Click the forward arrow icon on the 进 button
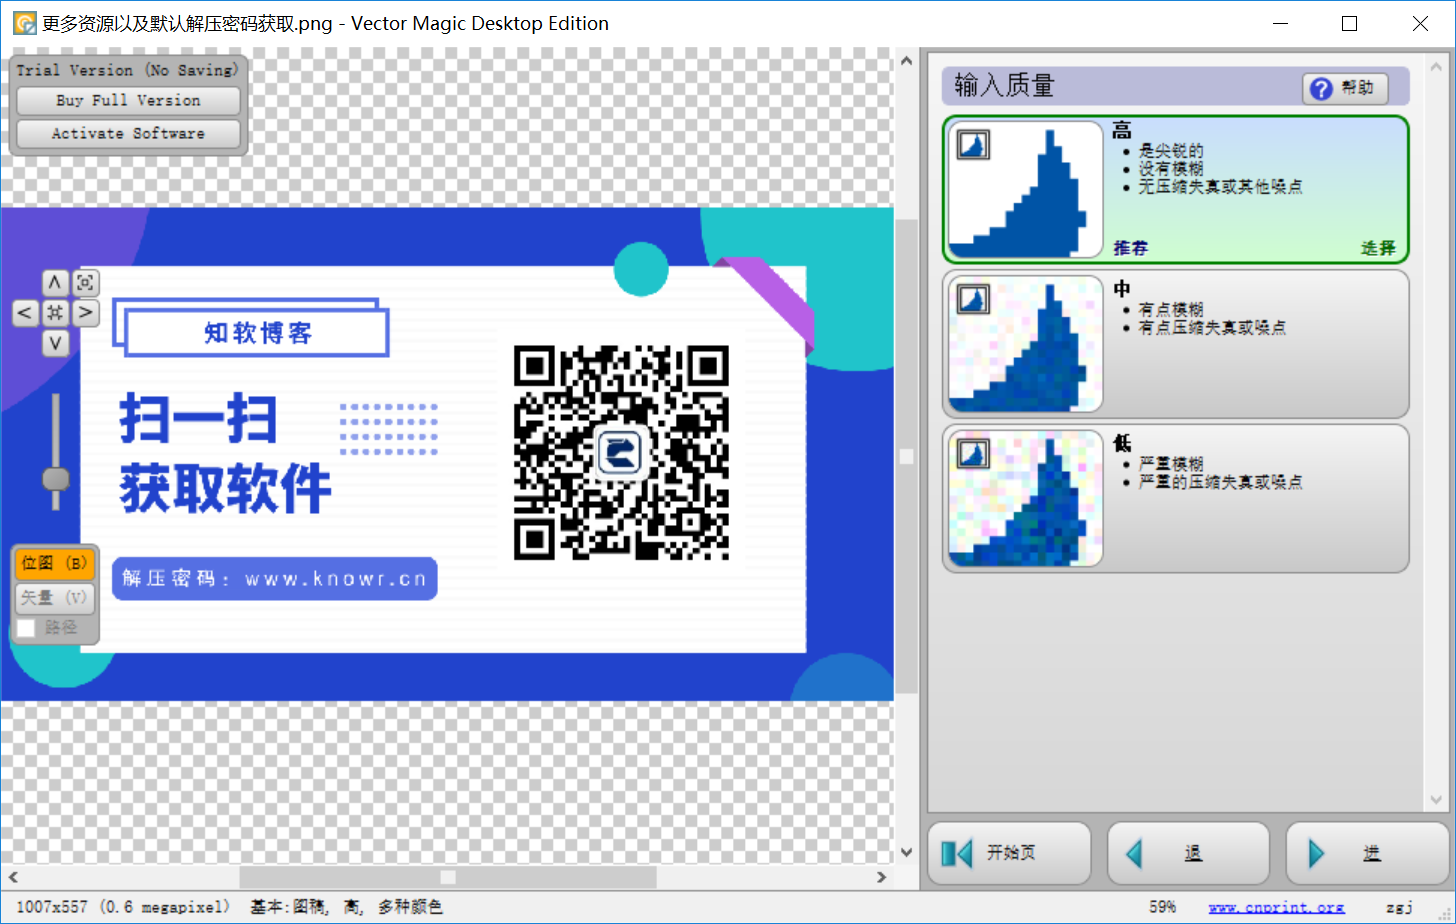 [x=1316, y=853]
